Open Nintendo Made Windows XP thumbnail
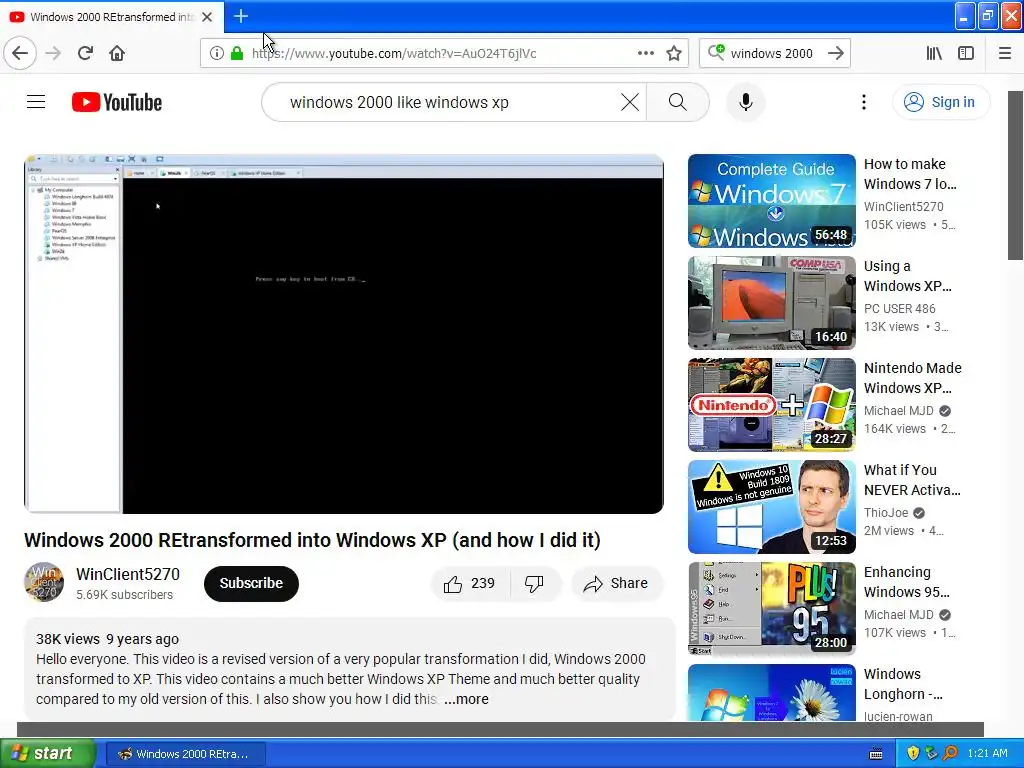 tap(771, 405)
